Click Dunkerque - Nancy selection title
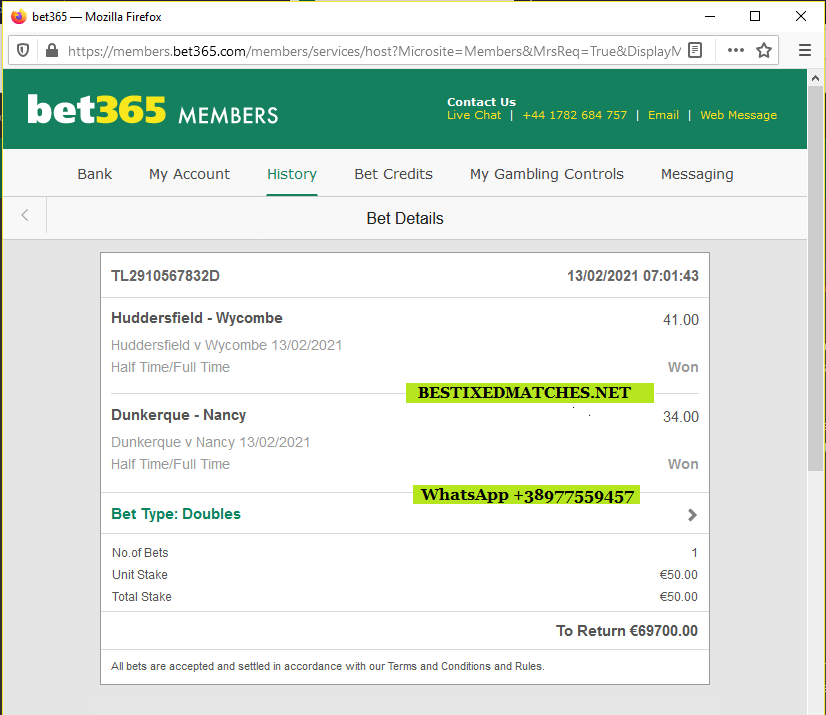826x715 pixels. tap(179, 415)
